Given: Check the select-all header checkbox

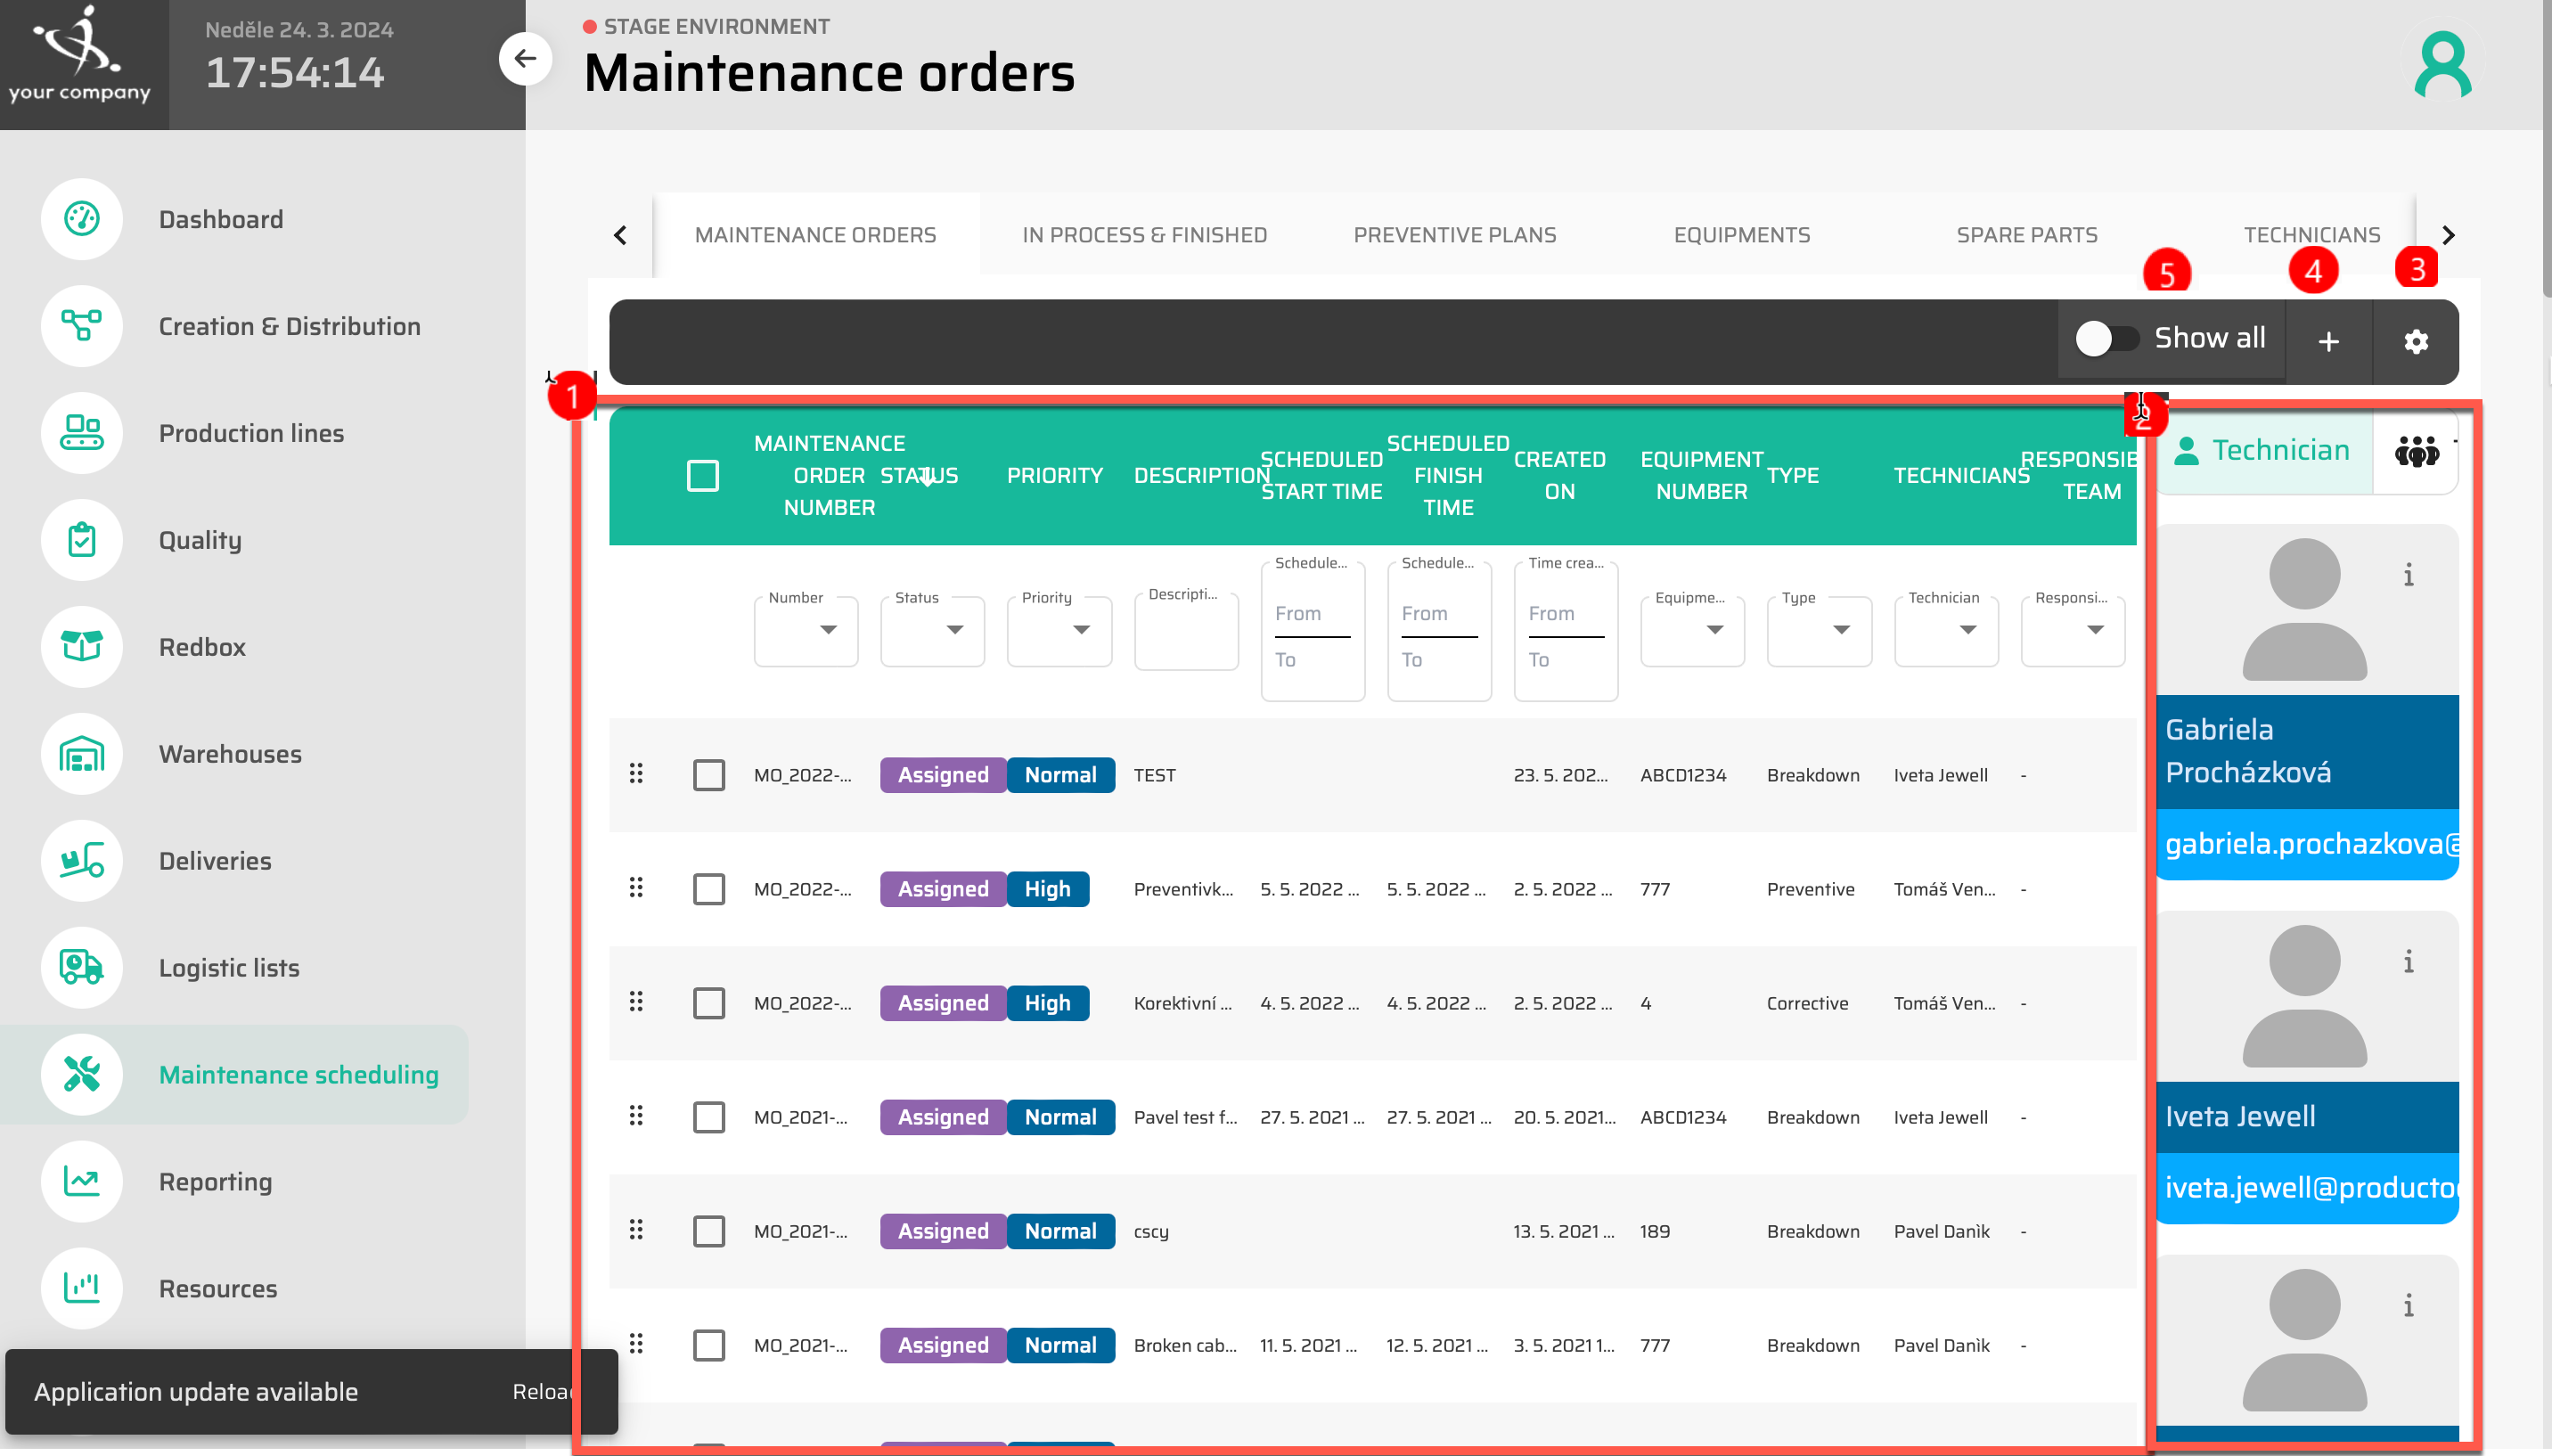Looking at the screenshot, I should [703, 476].
